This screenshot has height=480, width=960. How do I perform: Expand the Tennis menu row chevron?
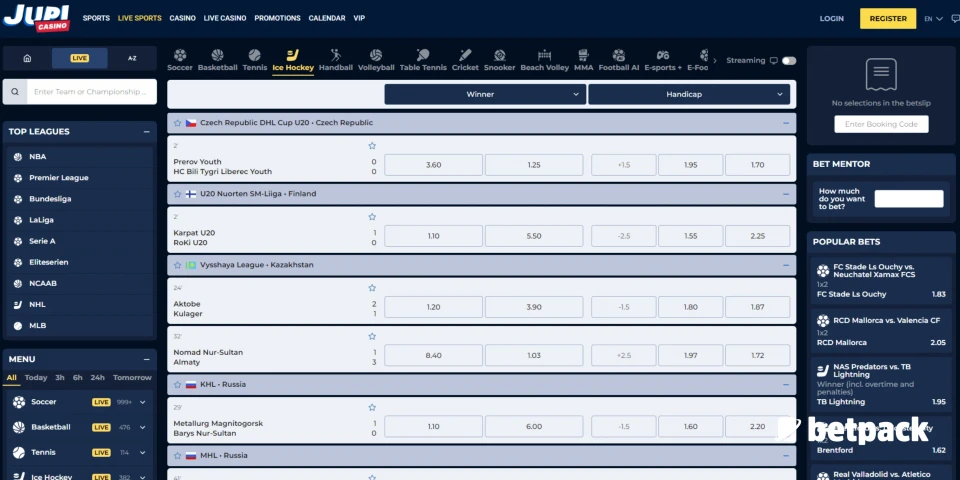point(143,453)
